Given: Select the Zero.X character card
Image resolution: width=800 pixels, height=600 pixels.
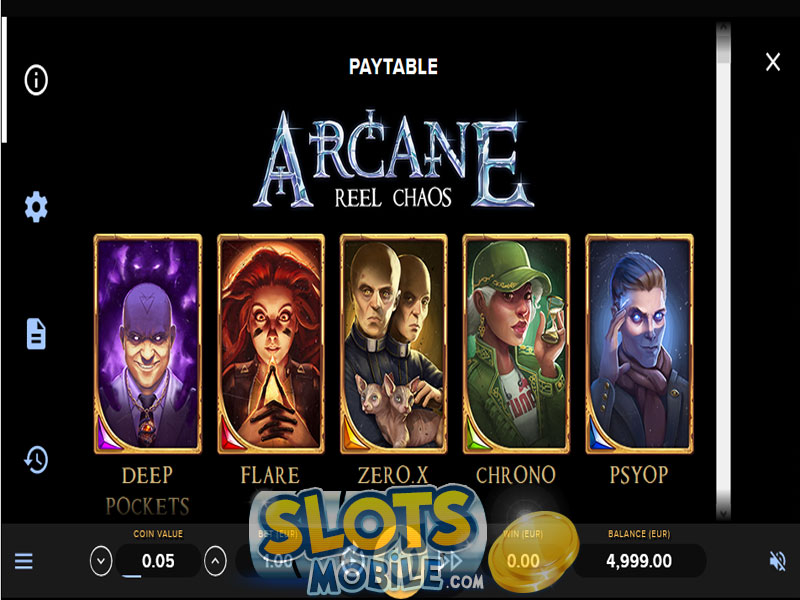Looking at the screenshot, I should [393, 344].
